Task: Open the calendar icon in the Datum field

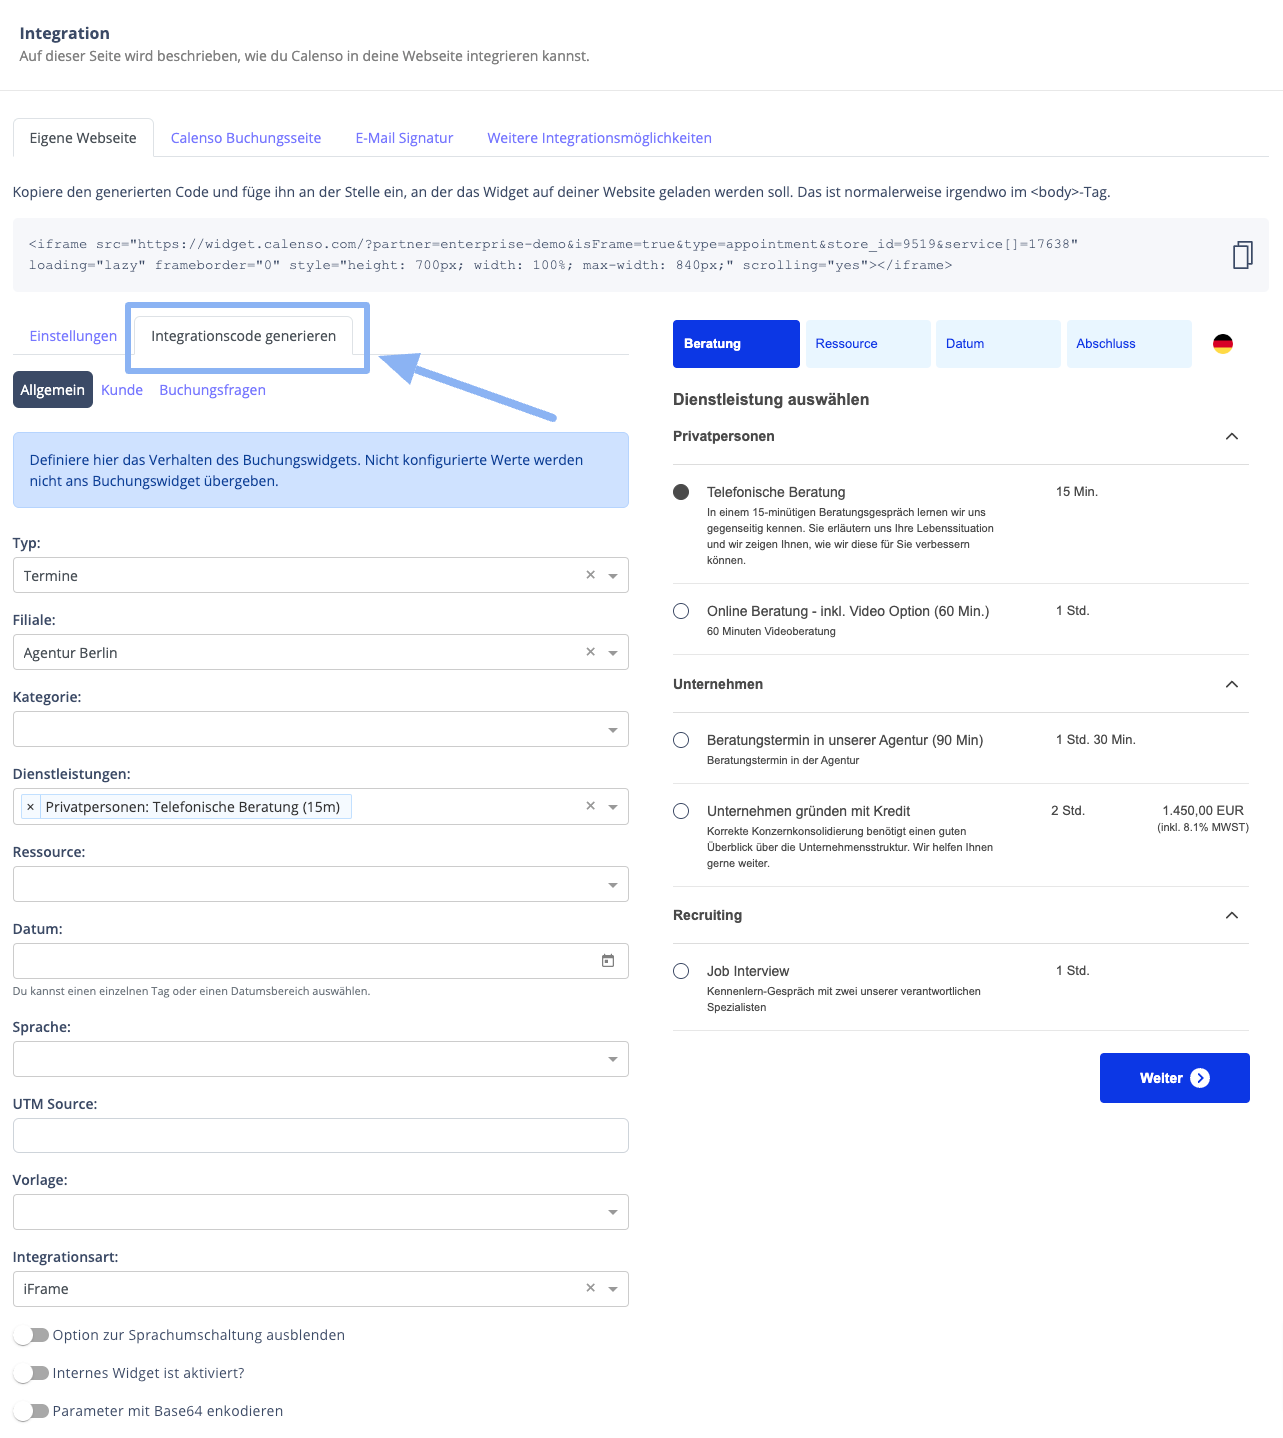Action: click(608, 960)
